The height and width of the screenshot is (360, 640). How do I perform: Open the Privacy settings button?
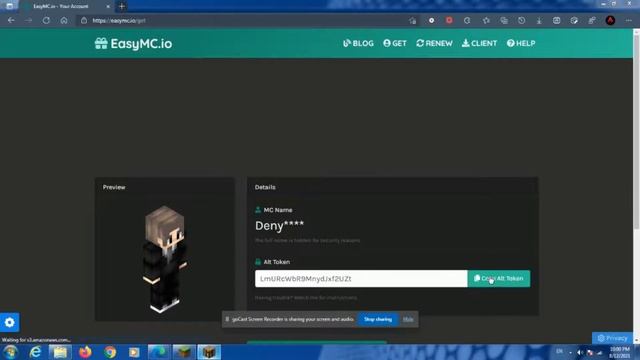(612, 338)
